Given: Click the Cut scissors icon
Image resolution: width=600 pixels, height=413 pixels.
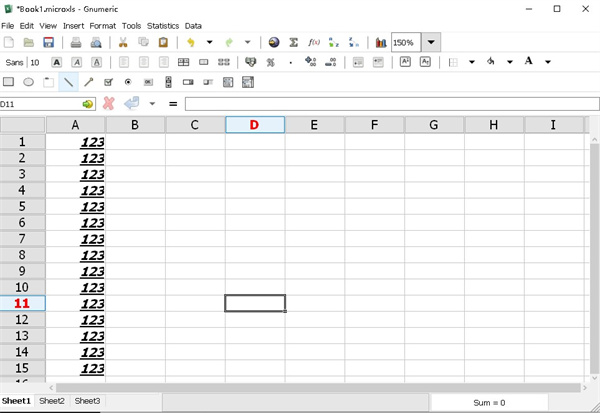Looking at the screenshot, I should (123, 43).
